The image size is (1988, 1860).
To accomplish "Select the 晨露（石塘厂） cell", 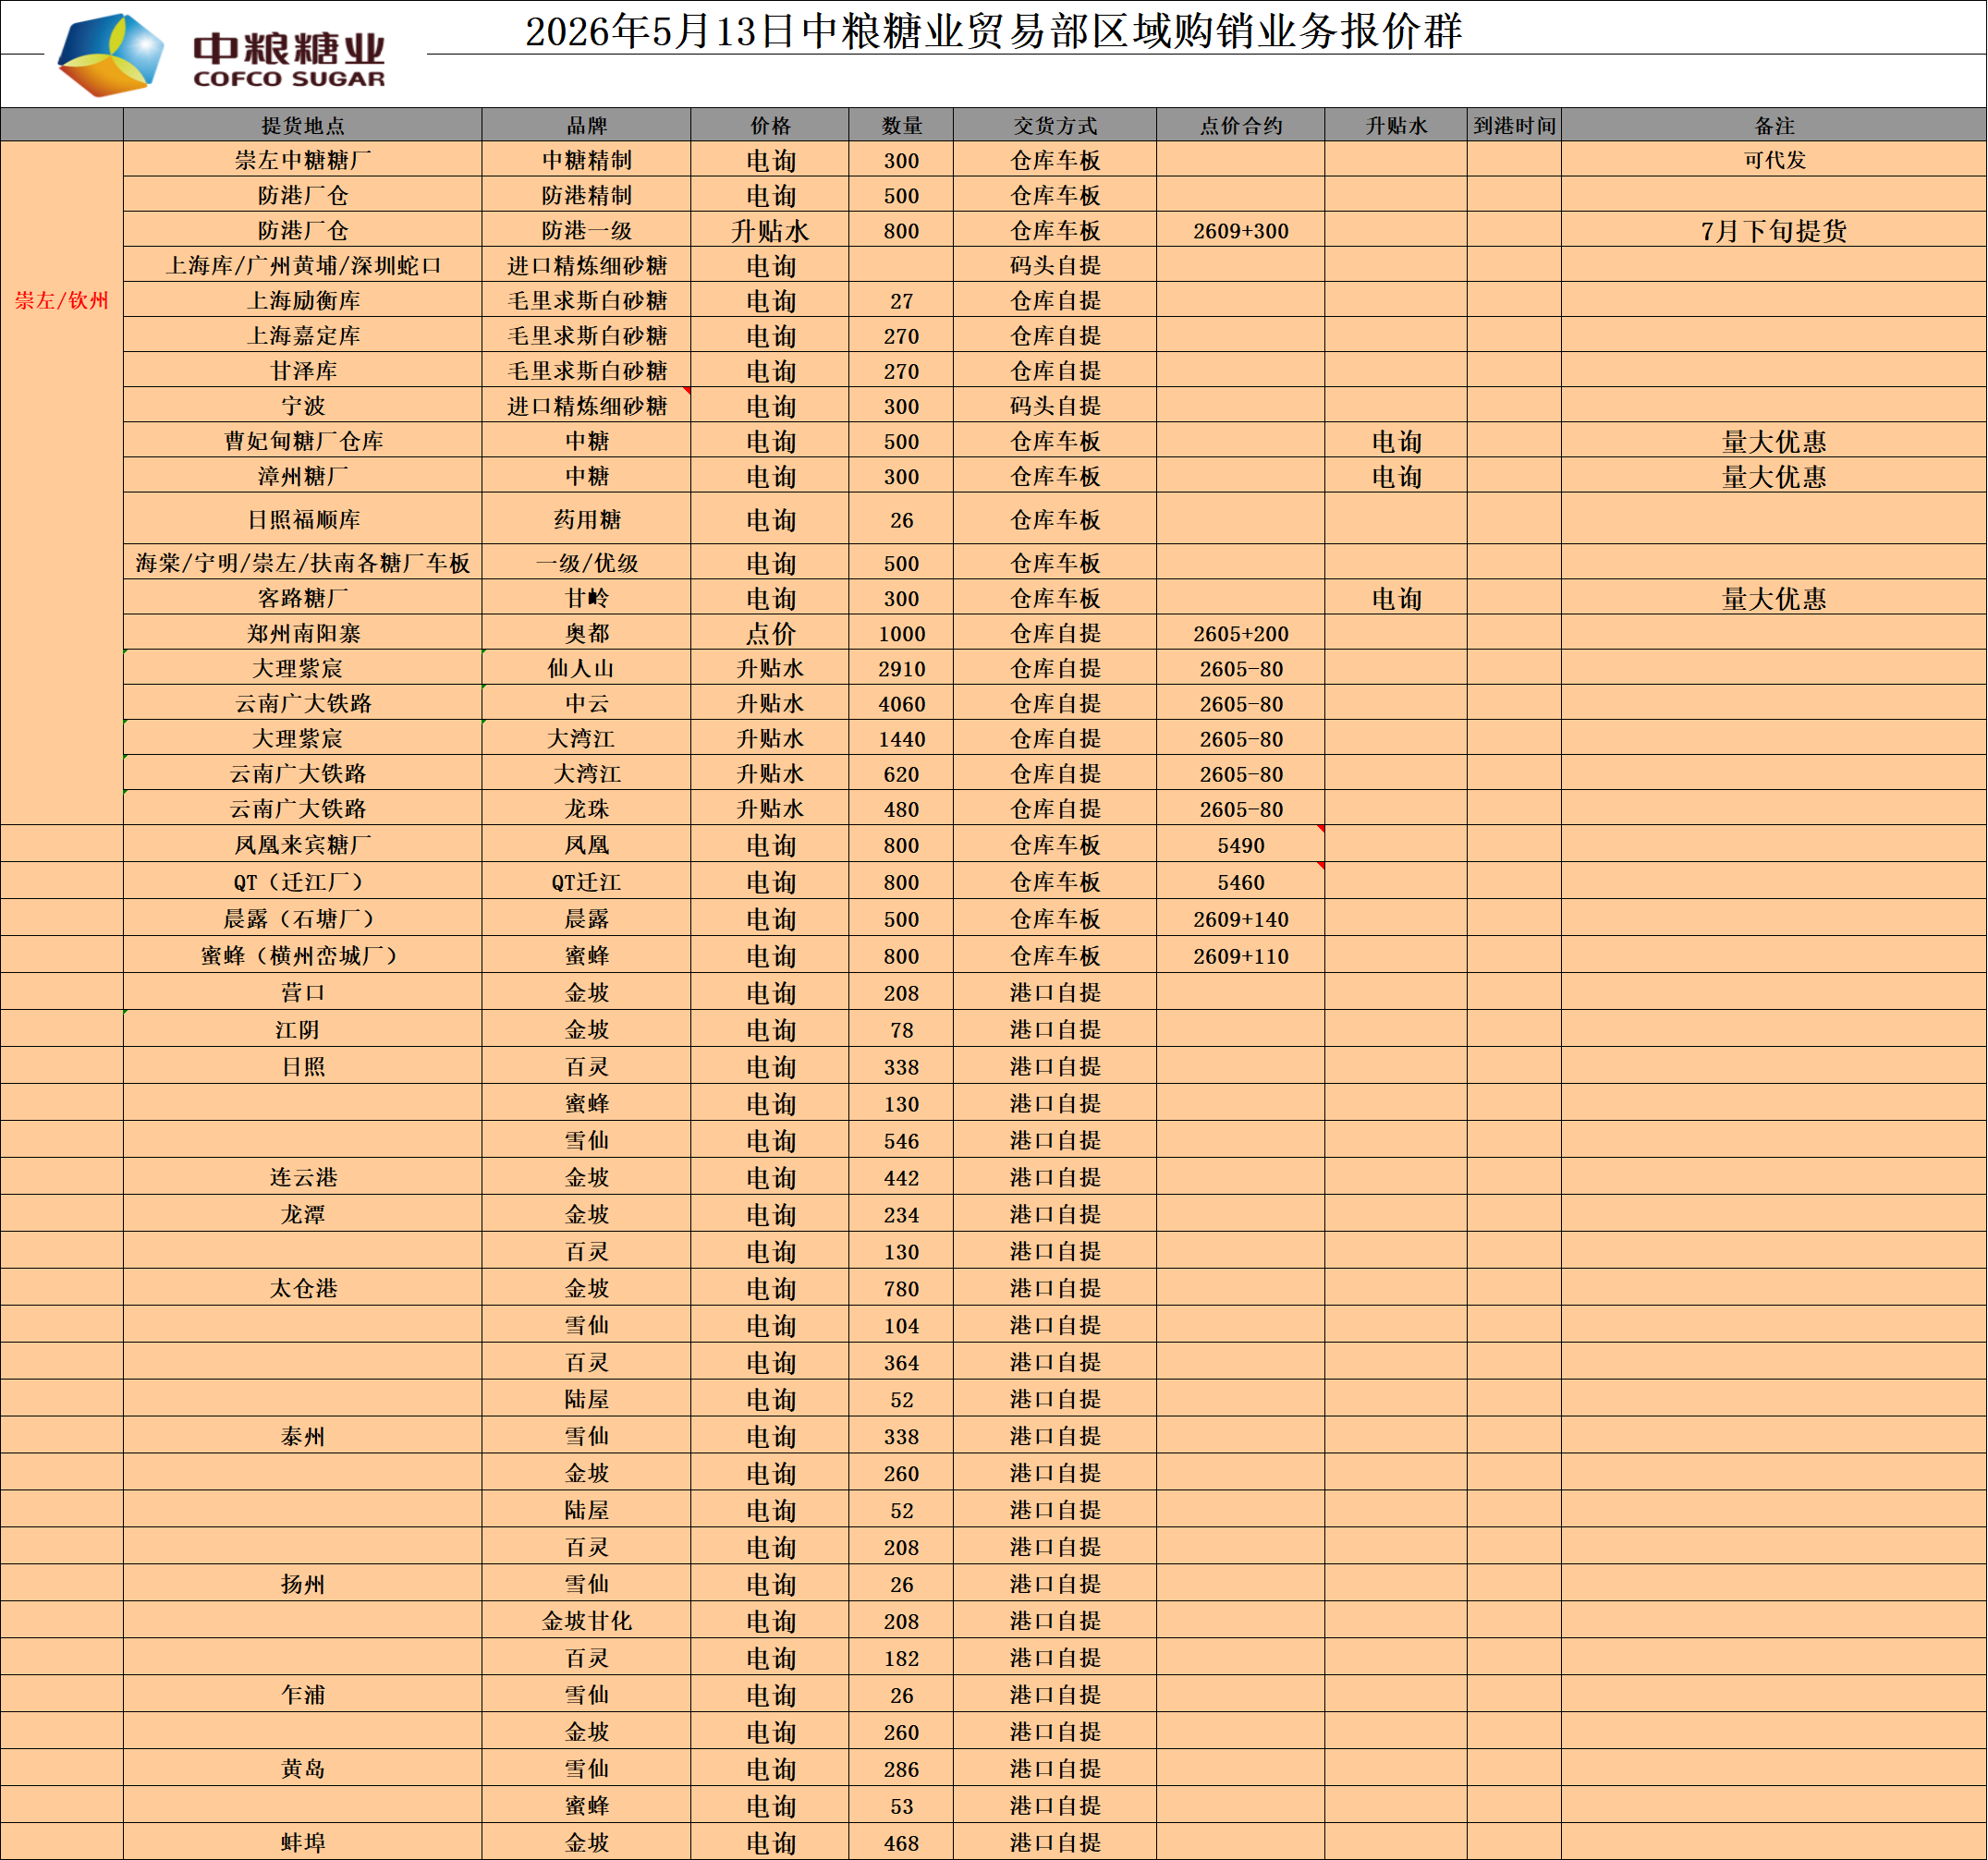I will click(x=303, y=918).
